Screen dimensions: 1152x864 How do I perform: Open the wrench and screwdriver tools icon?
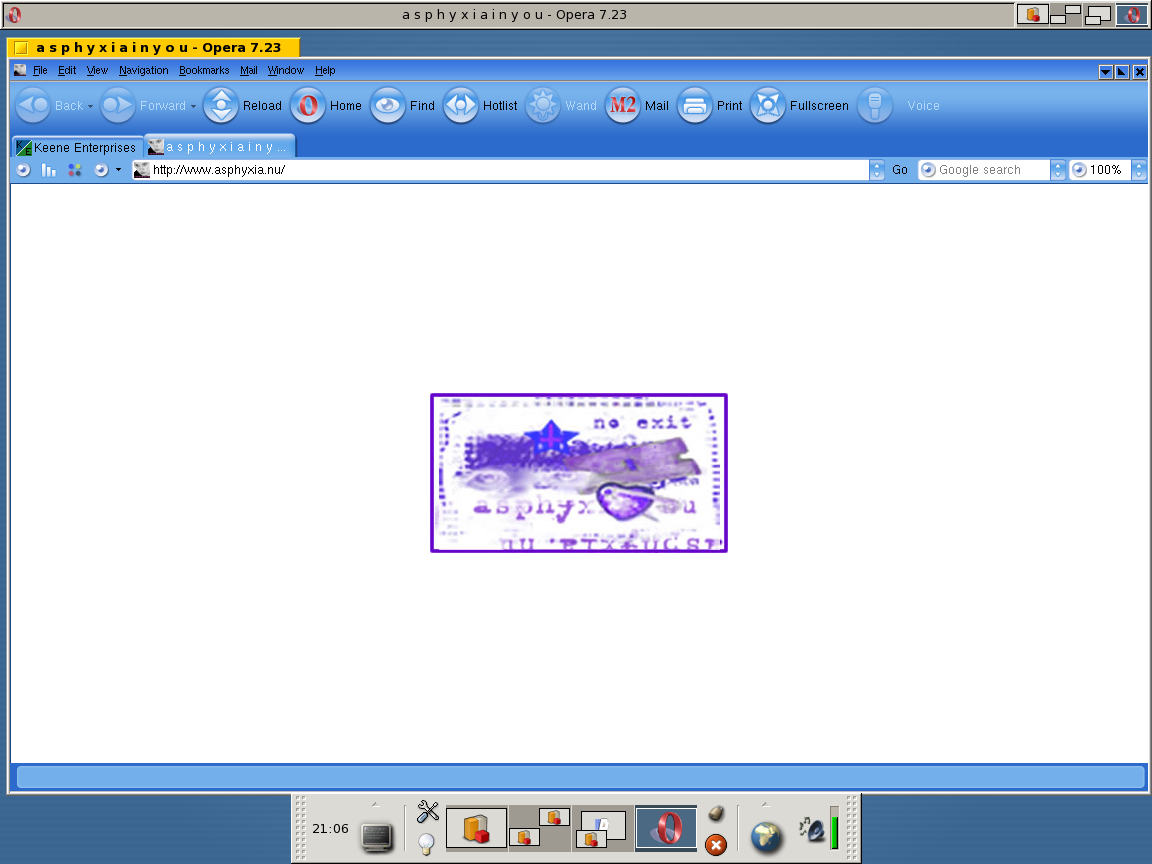click(428, 812)
